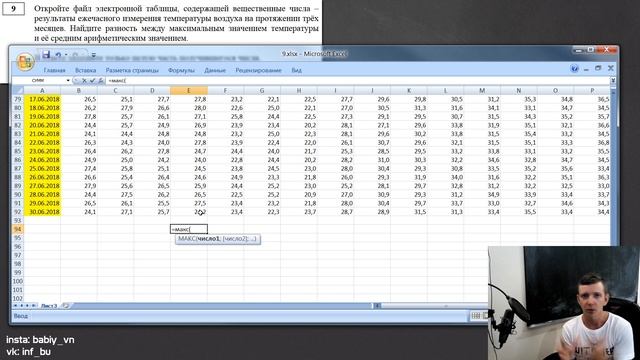Click cell M90 with value 34,9
640x360 pixels.
pyautogui.click(x=482, y=195)
